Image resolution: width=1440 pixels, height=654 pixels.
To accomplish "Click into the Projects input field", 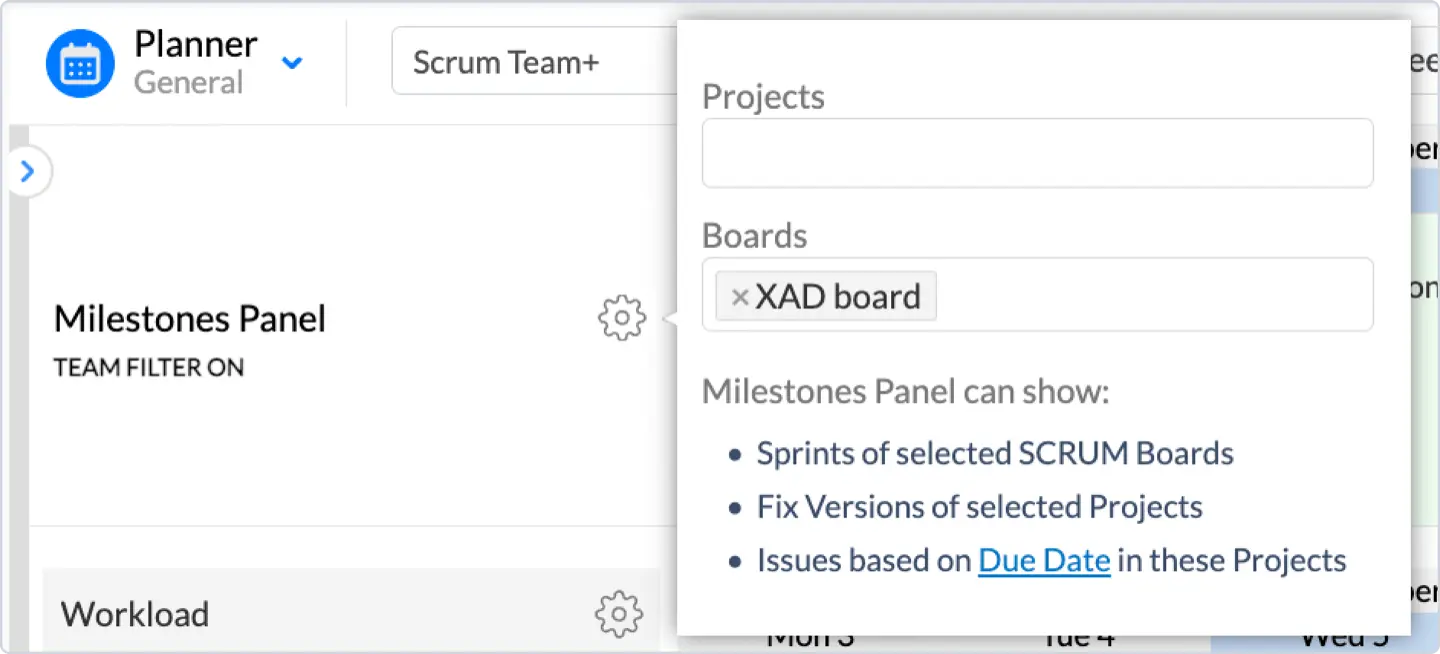I will (x=1037, y=153).
